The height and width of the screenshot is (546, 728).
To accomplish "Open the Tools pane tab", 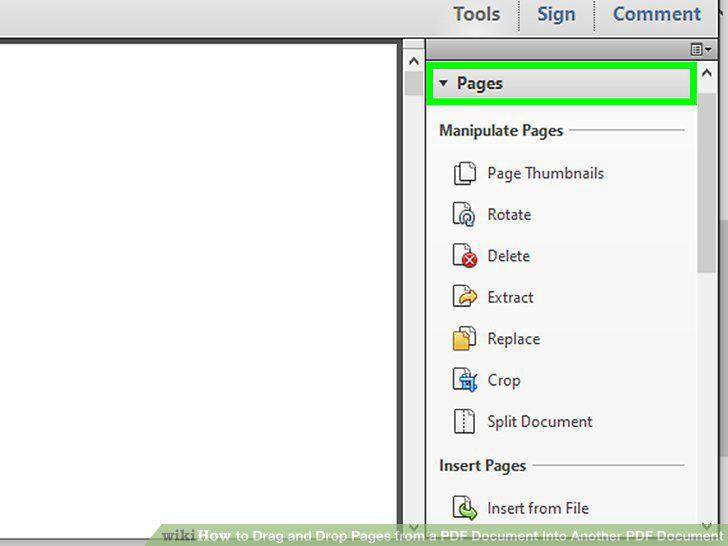I will tap(477, 14).
